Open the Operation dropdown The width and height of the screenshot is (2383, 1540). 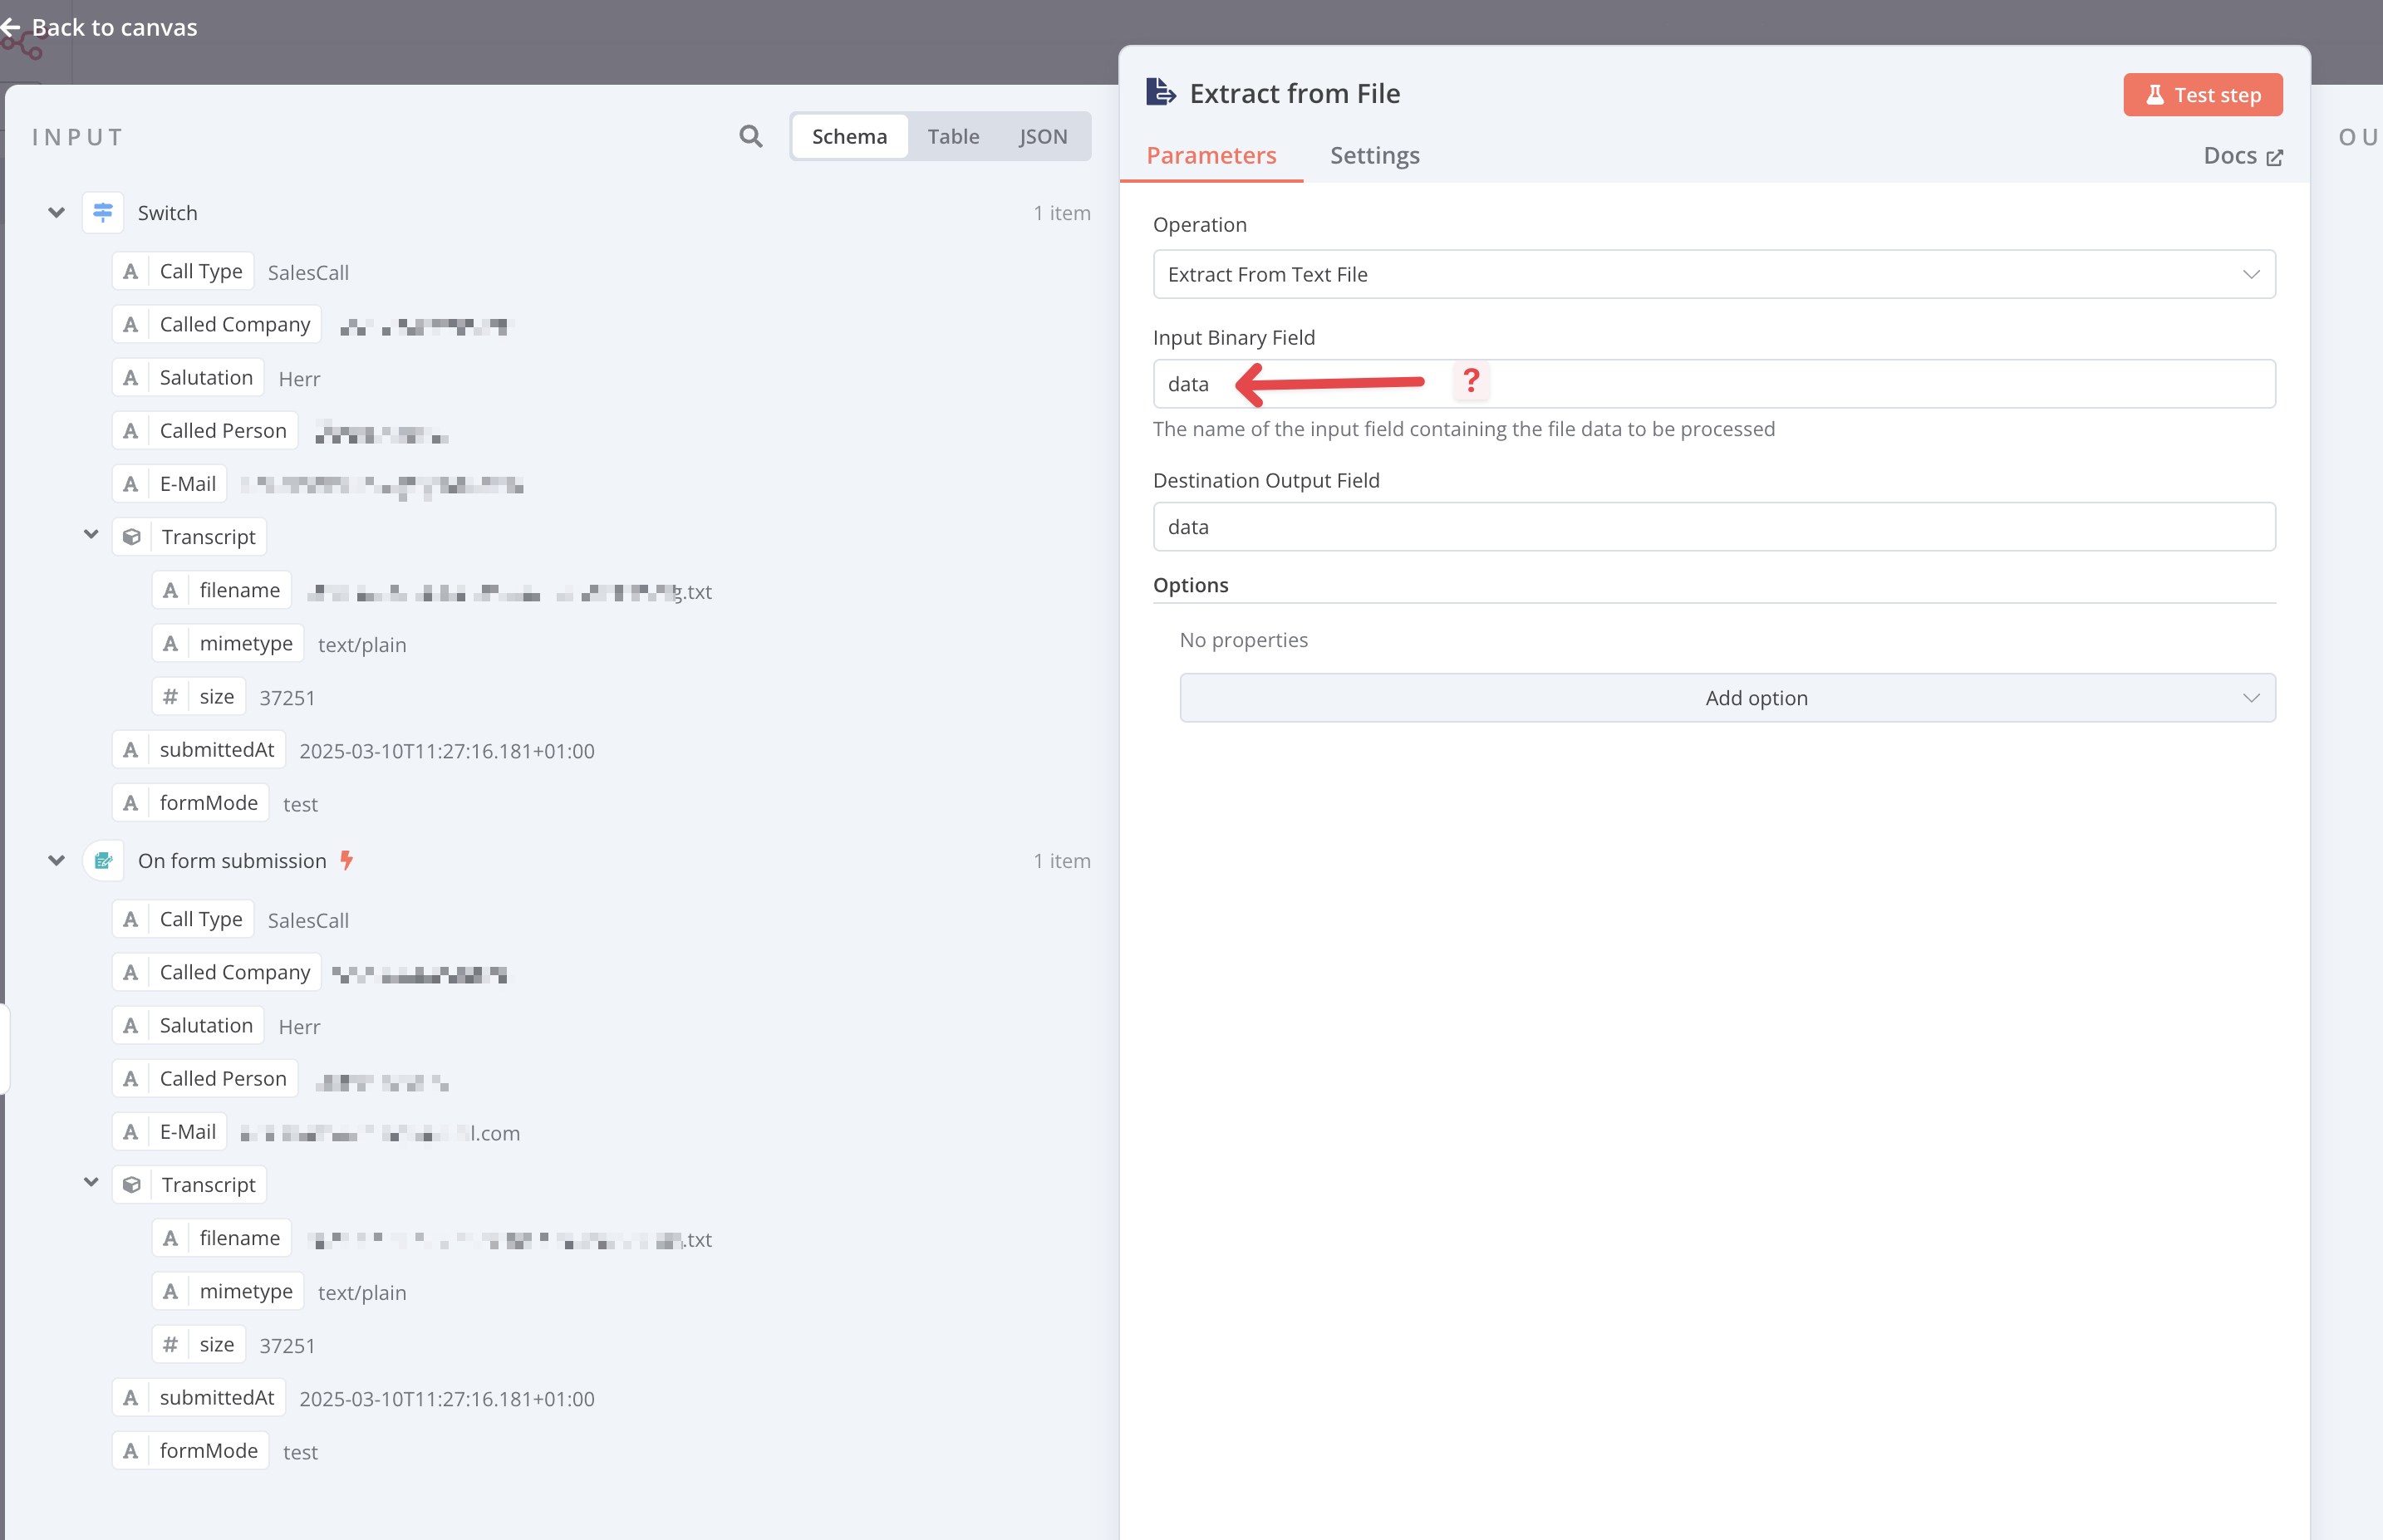(1714, 274)
